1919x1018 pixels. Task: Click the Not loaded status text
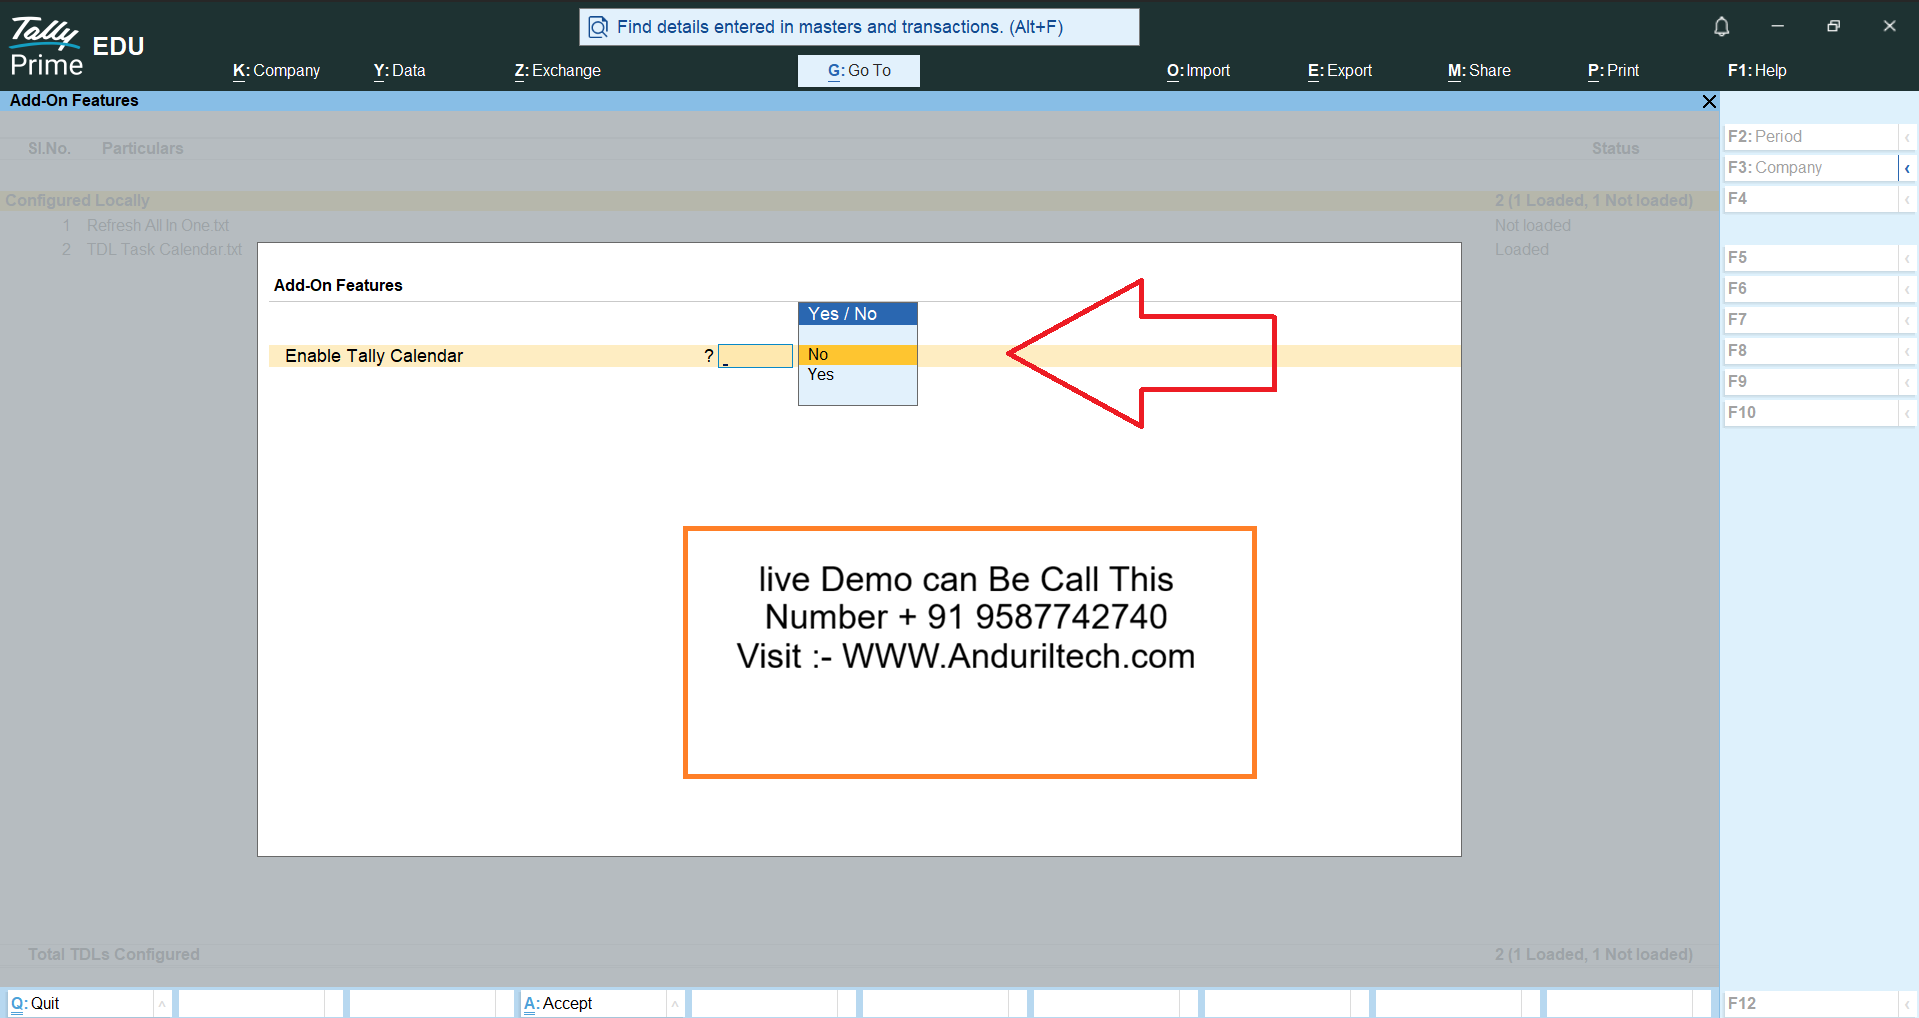point(1532,226)
